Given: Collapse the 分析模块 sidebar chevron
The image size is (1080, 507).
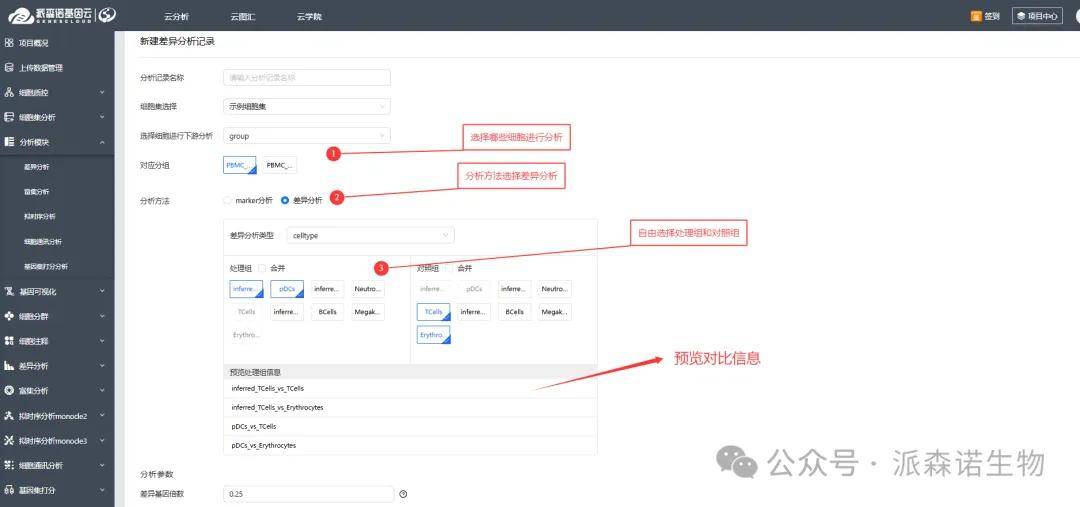Looking at the screenshot, I should [x=102, y=142].
